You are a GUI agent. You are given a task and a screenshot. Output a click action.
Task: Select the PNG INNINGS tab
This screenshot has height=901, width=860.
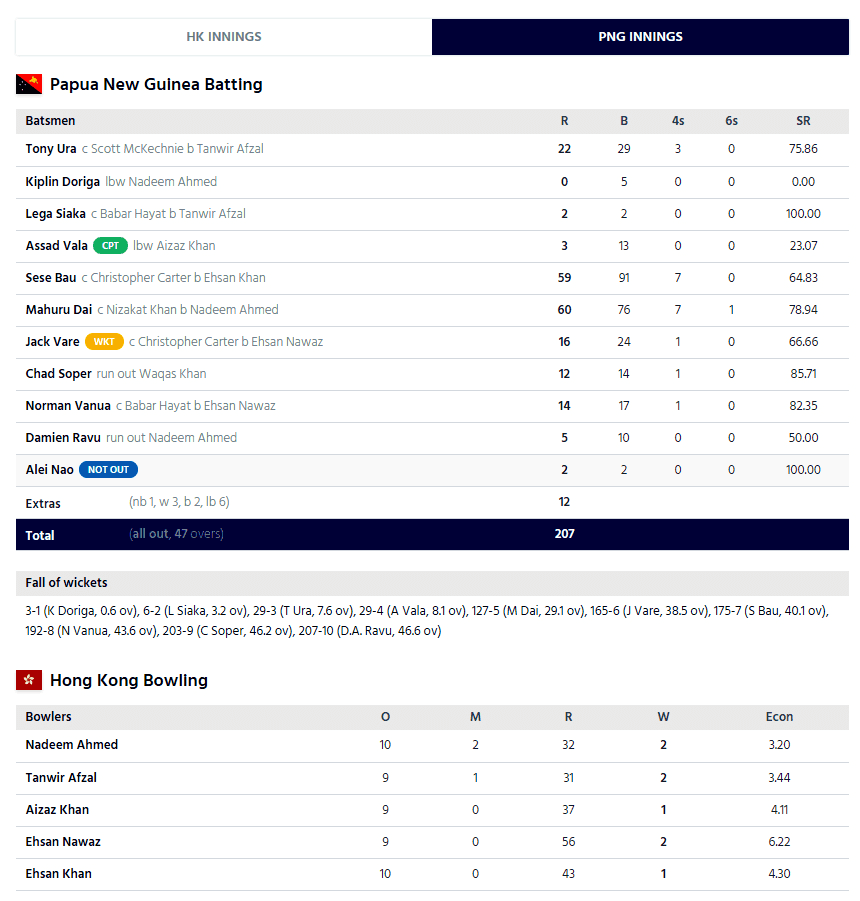point(640,37)
